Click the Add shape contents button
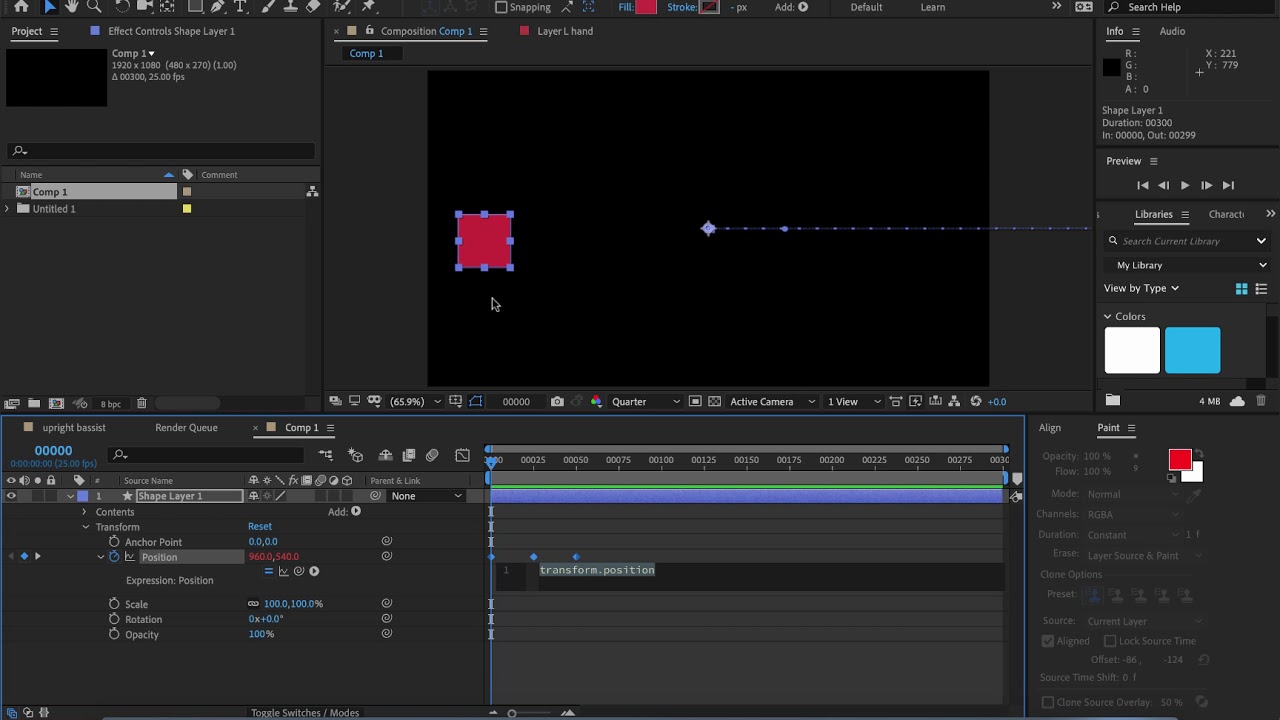 point(355,512)
